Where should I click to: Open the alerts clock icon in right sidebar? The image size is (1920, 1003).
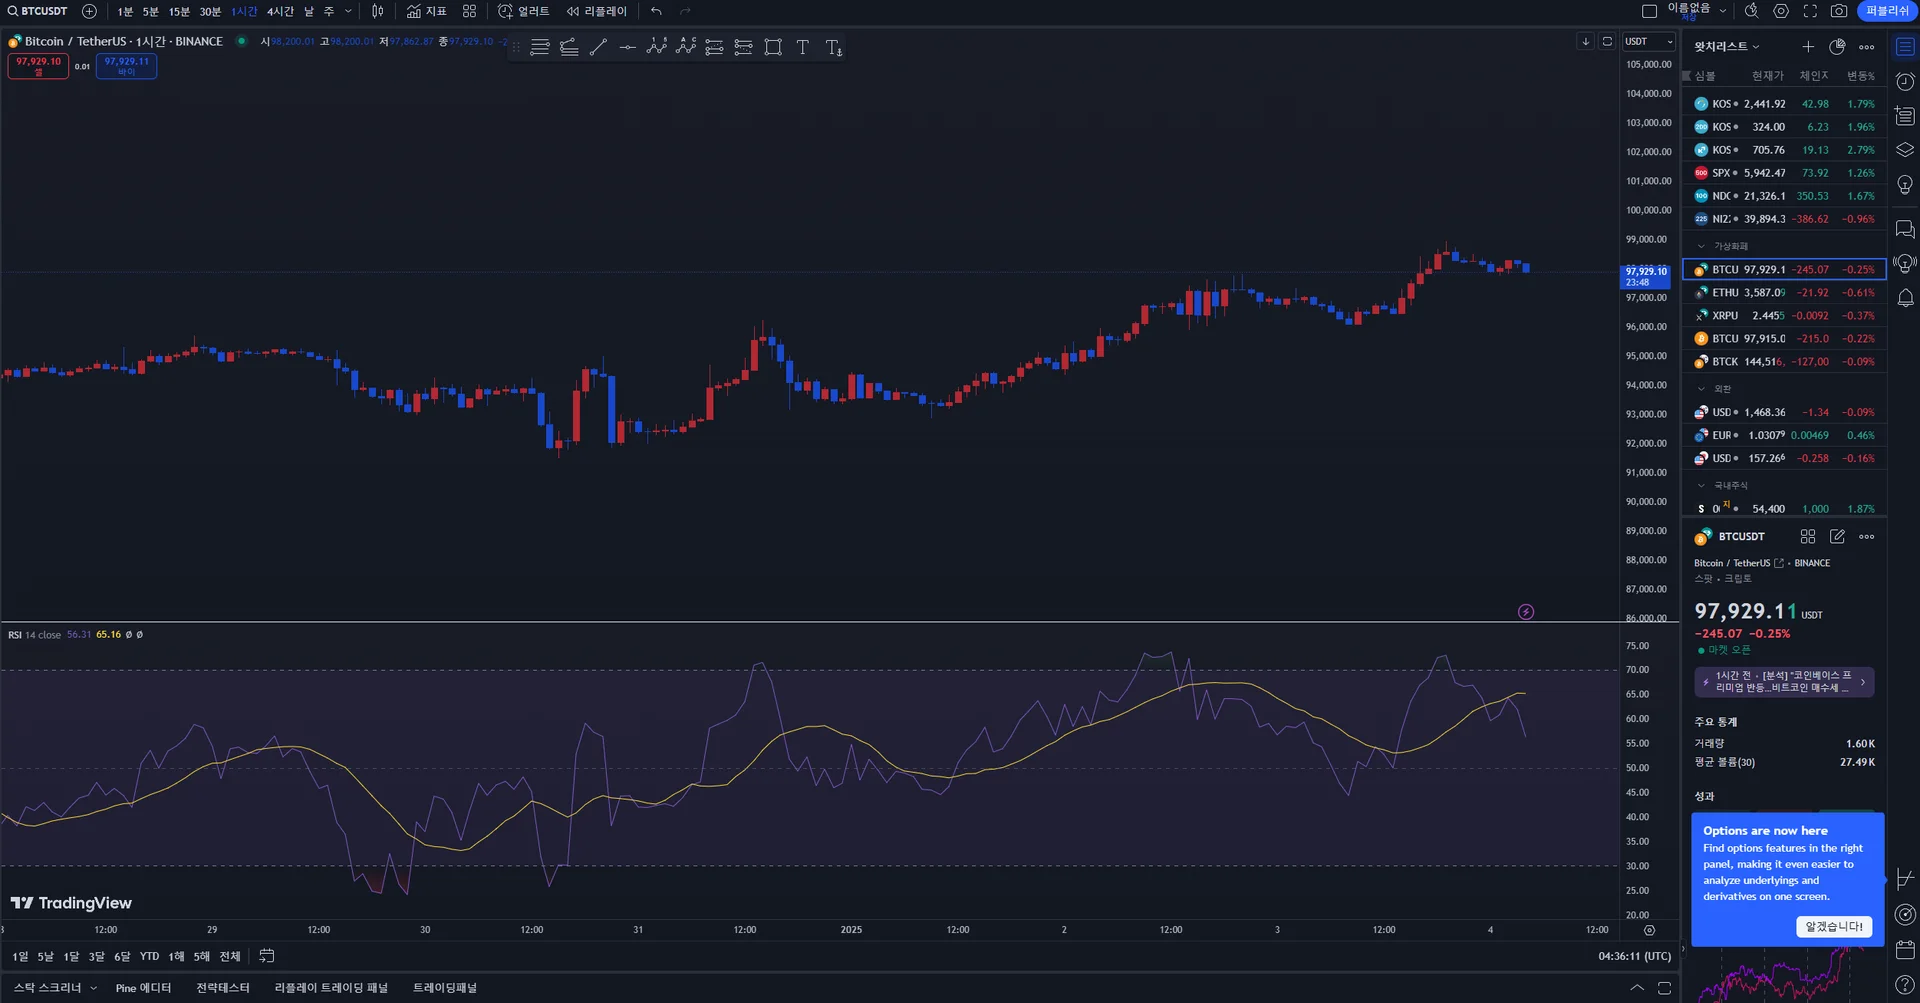click(1905, 82)
